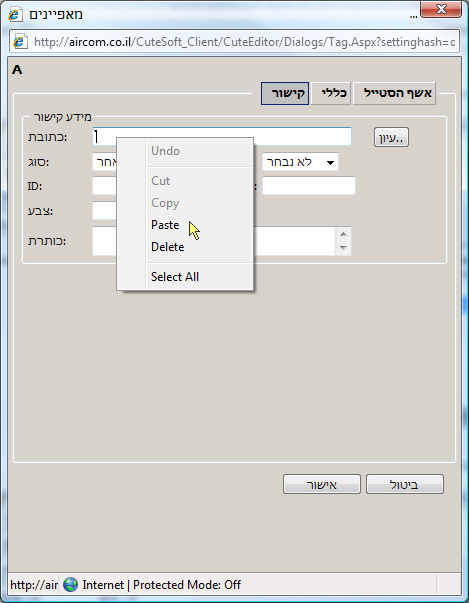Open the סוג dropdown showing אחר
469x603 pixels.
click(x=105, y=162)
